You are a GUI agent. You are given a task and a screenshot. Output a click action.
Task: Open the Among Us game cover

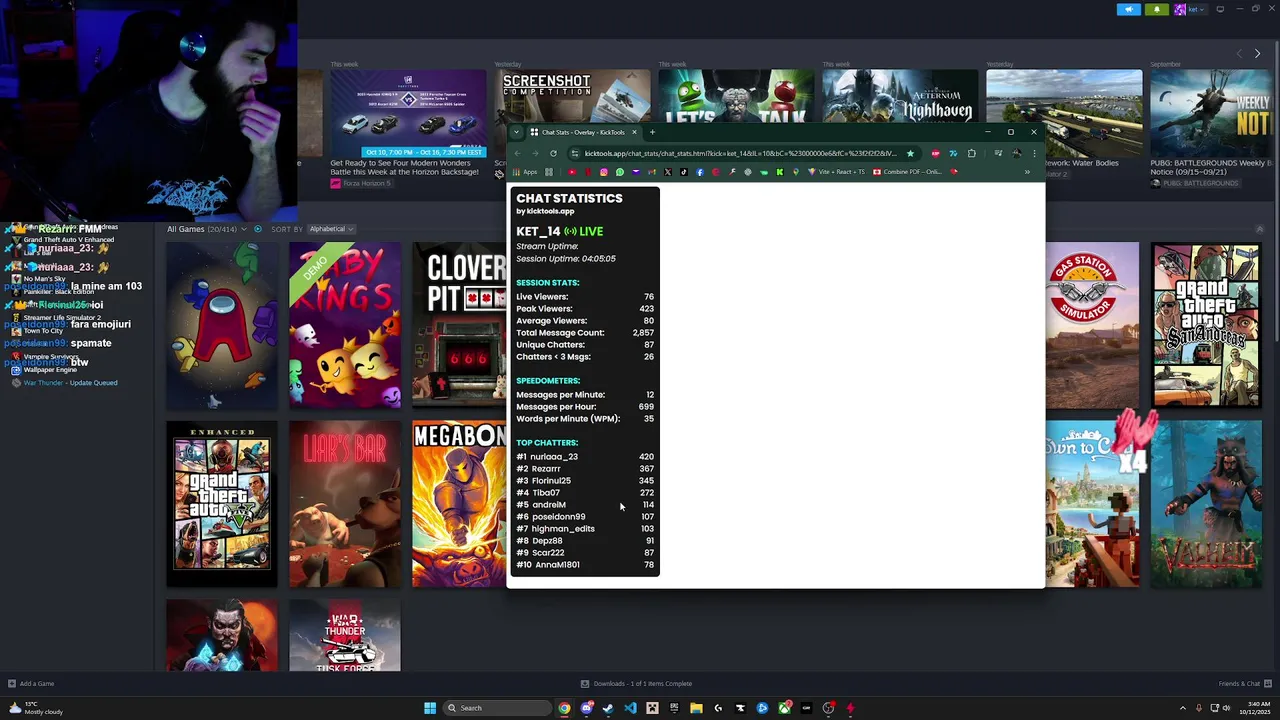tap(222, 325)
